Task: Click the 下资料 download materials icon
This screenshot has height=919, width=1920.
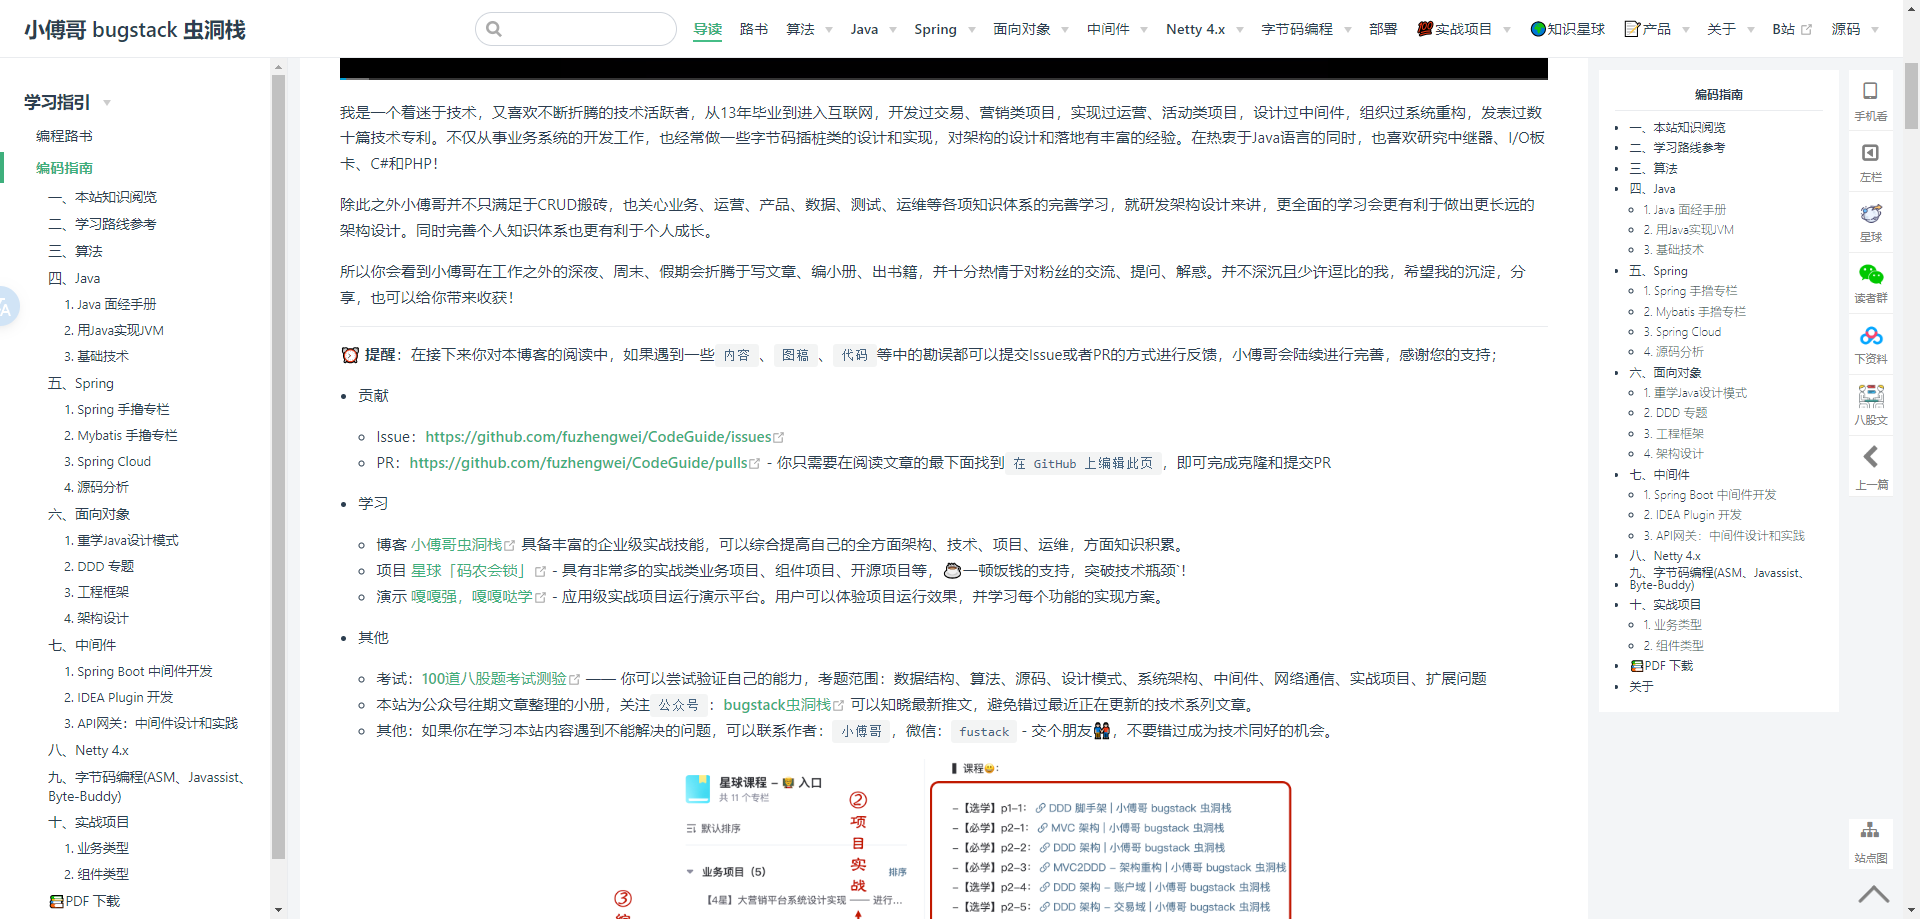Action: (1870, 343)
